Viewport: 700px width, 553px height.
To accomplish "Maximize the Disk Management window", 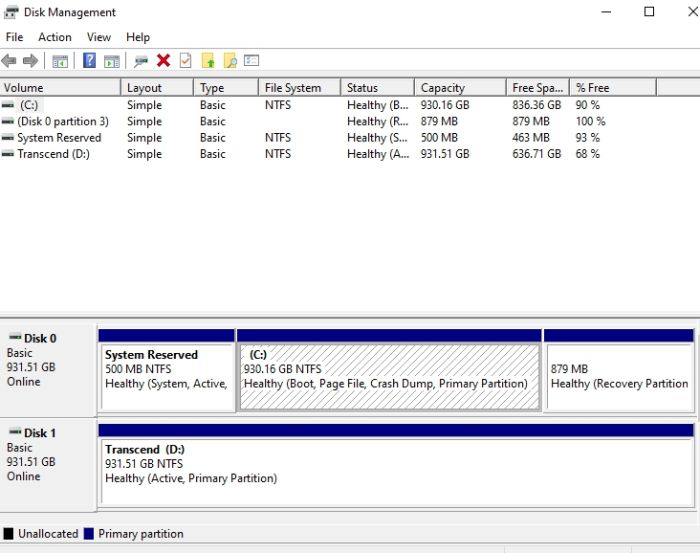I will [650, 12].
